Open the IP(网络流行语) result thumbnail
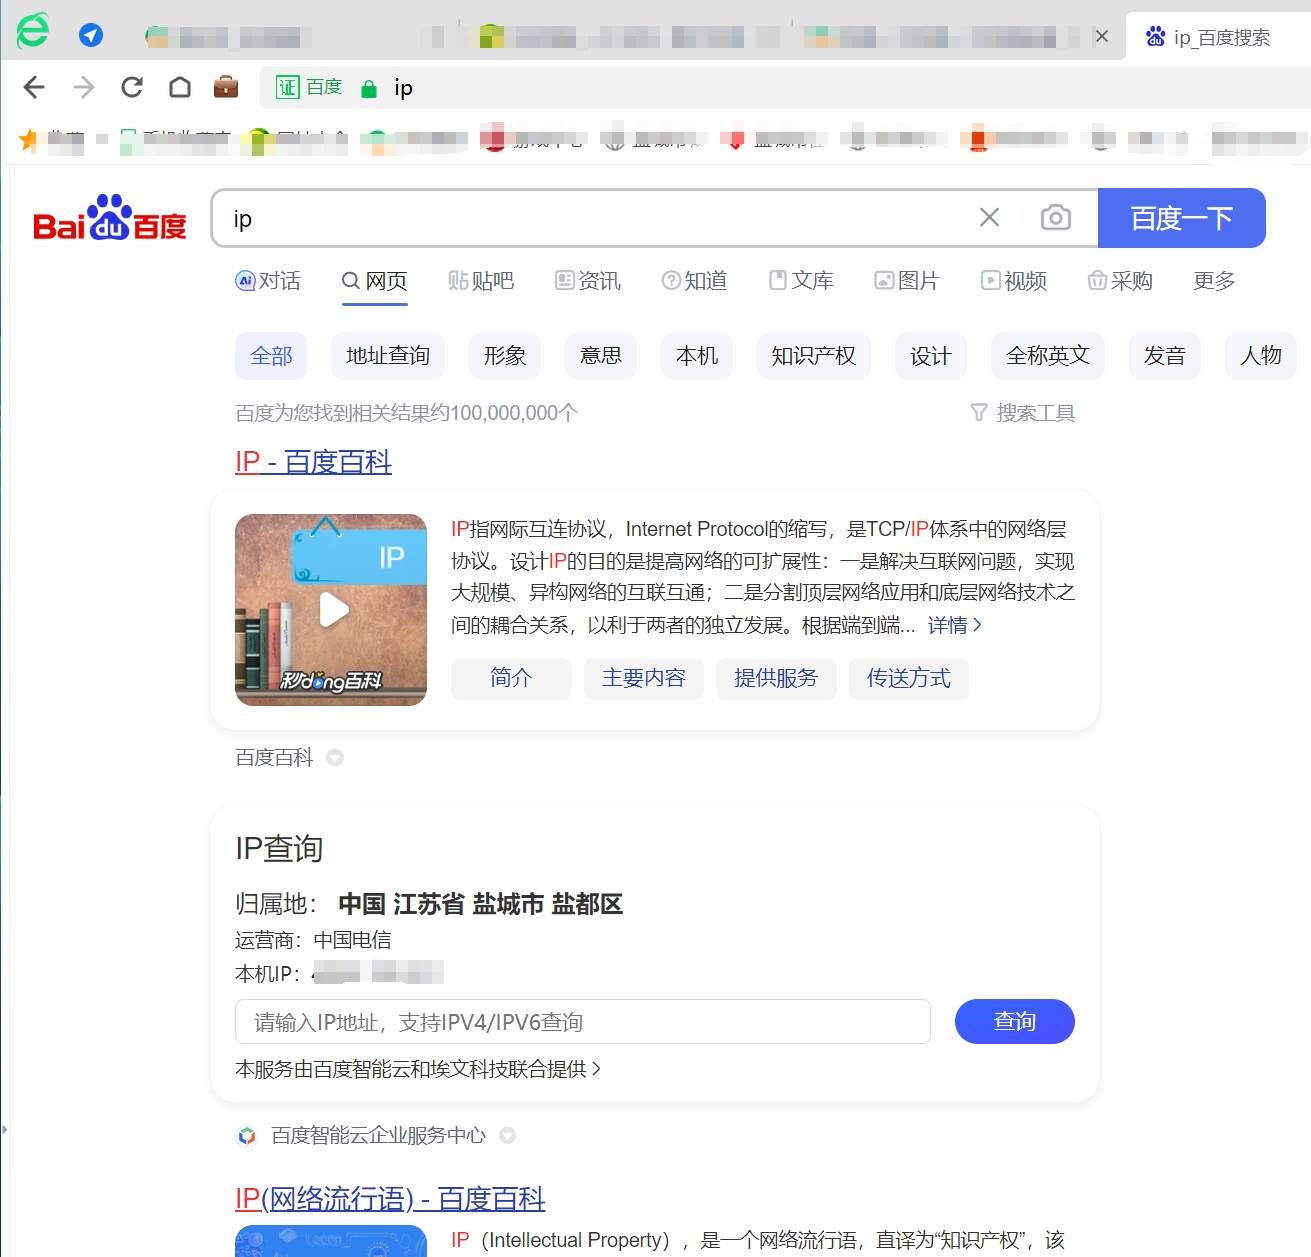This screenshot has height=1257, width=1311. click(x=331, y=1241)
